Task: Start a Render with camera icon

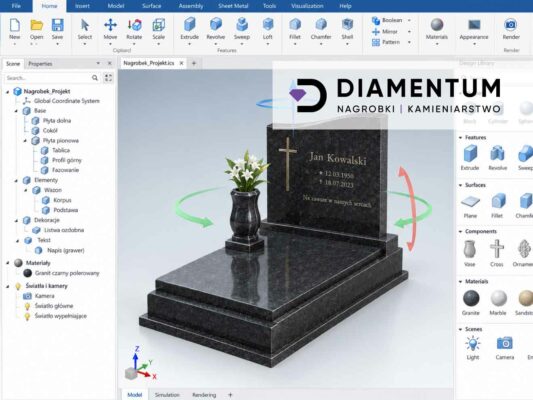Action: [511, 25]
